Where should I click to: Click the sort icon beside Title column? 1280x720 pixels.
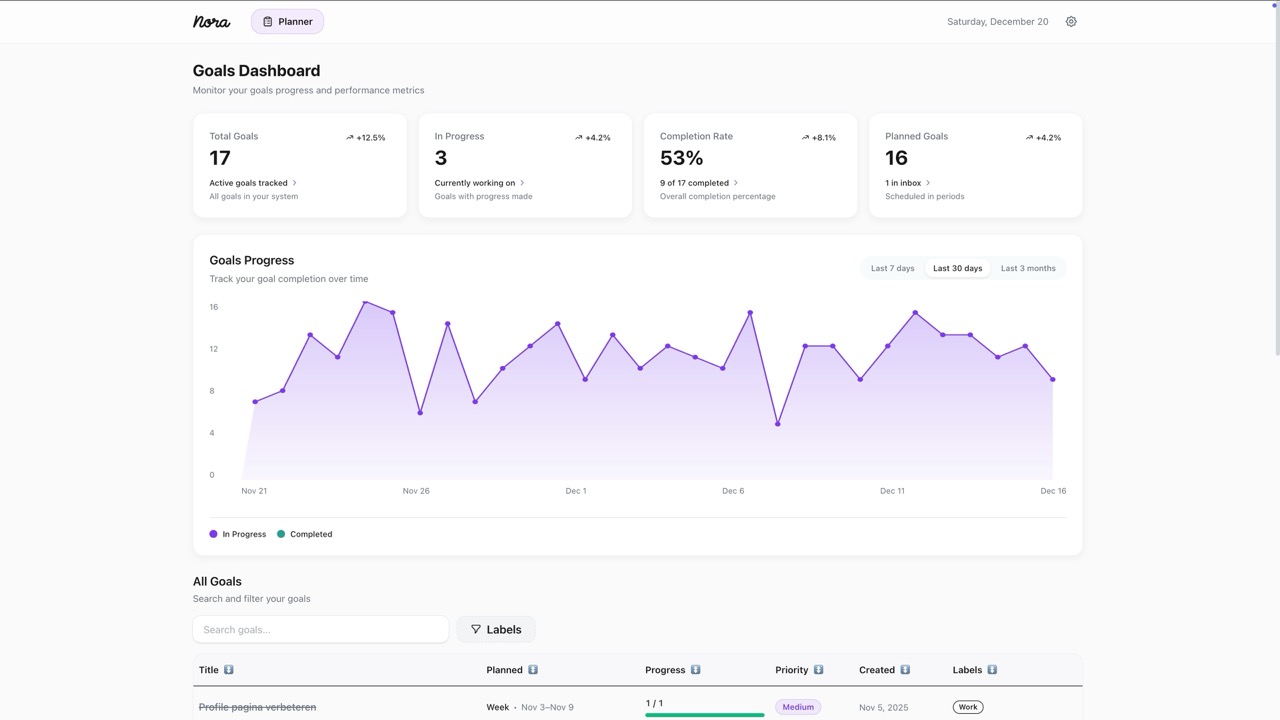(x=229, y=670)
